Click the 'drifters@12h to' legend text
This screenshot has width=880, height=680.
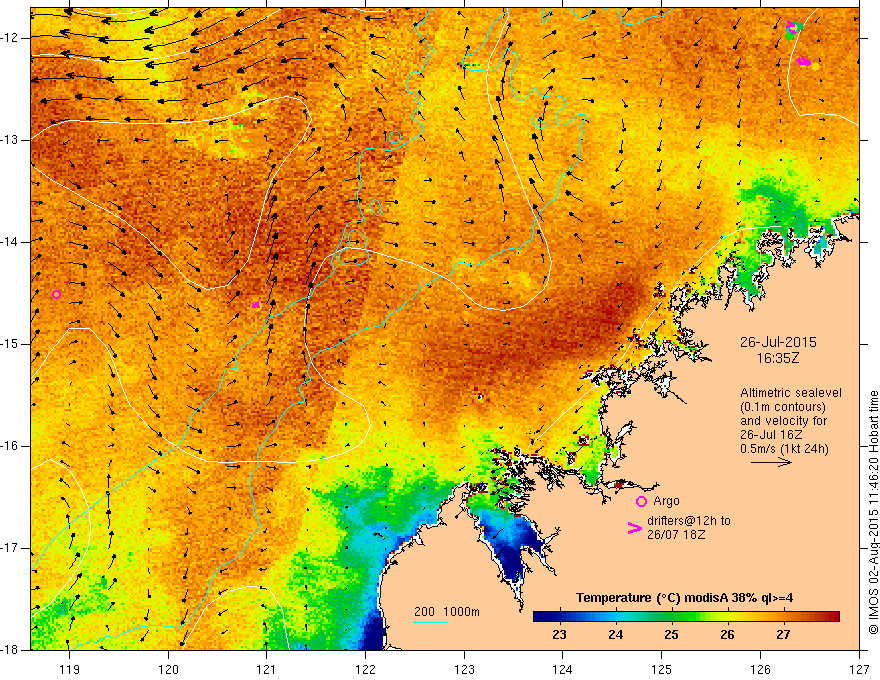point(689,521)
